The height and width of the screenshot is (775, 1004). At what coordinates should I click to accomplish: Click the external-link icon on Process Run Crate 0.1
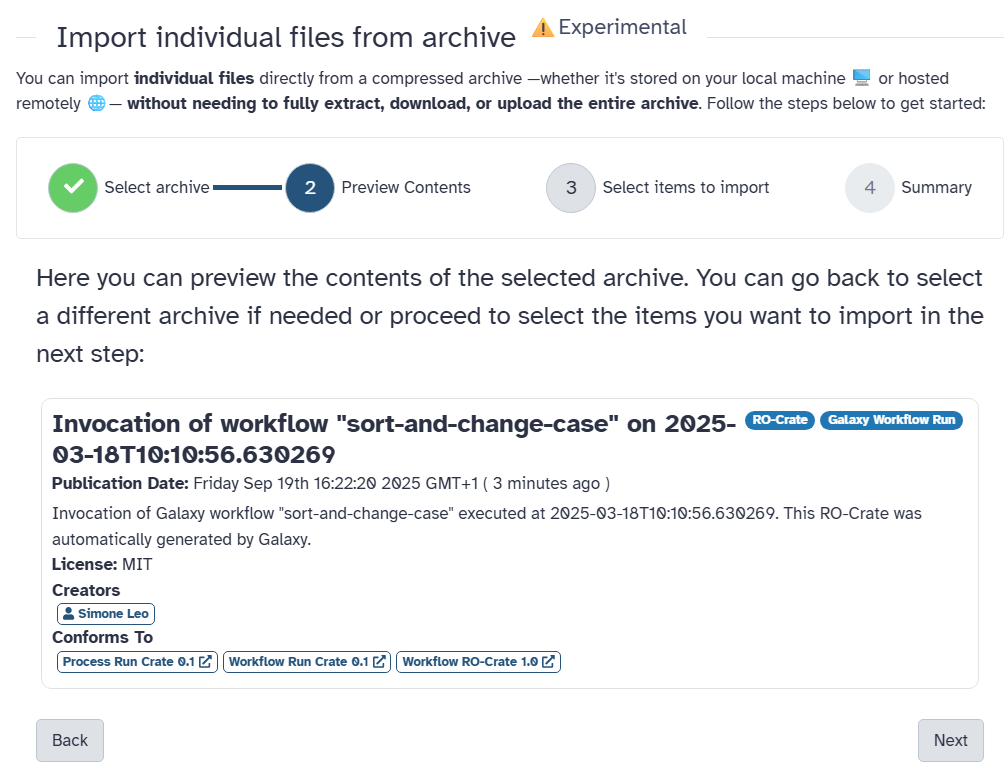[205, 661]
